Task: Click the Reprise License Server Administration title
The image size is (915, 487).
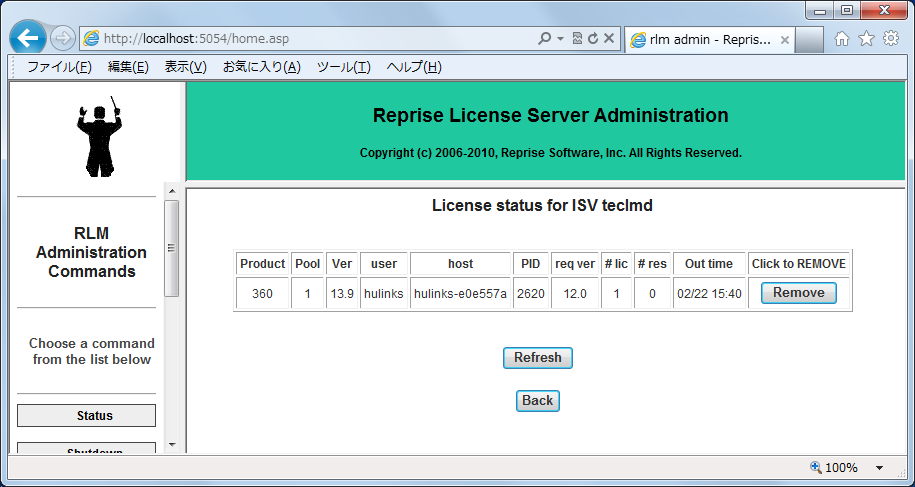Action: click(x=550, y=115)
